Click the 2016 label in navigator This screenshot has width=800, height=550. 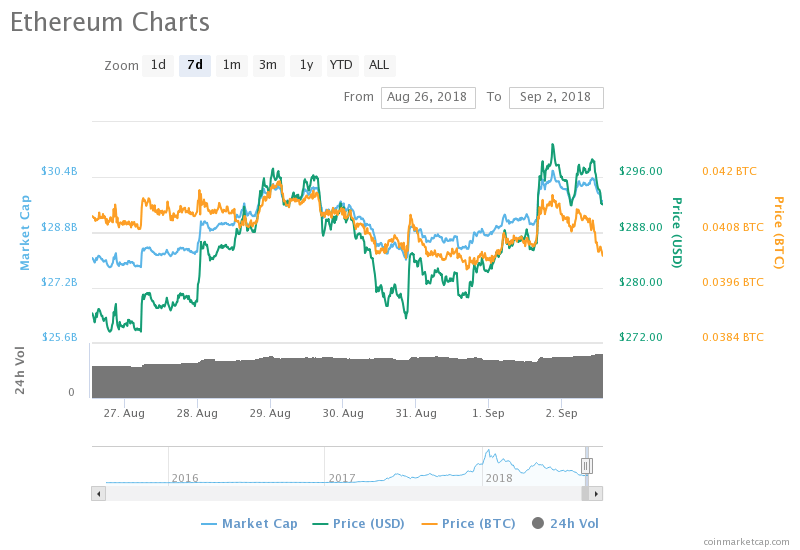pyautogui.click(x=185, y=478)
